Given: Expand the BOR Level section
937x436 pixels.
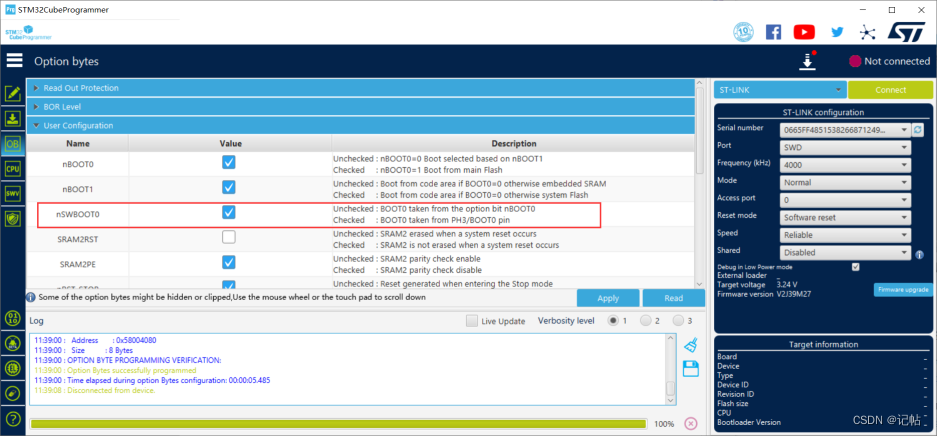Looking at the screenshot, I should [x=360, y=107].
